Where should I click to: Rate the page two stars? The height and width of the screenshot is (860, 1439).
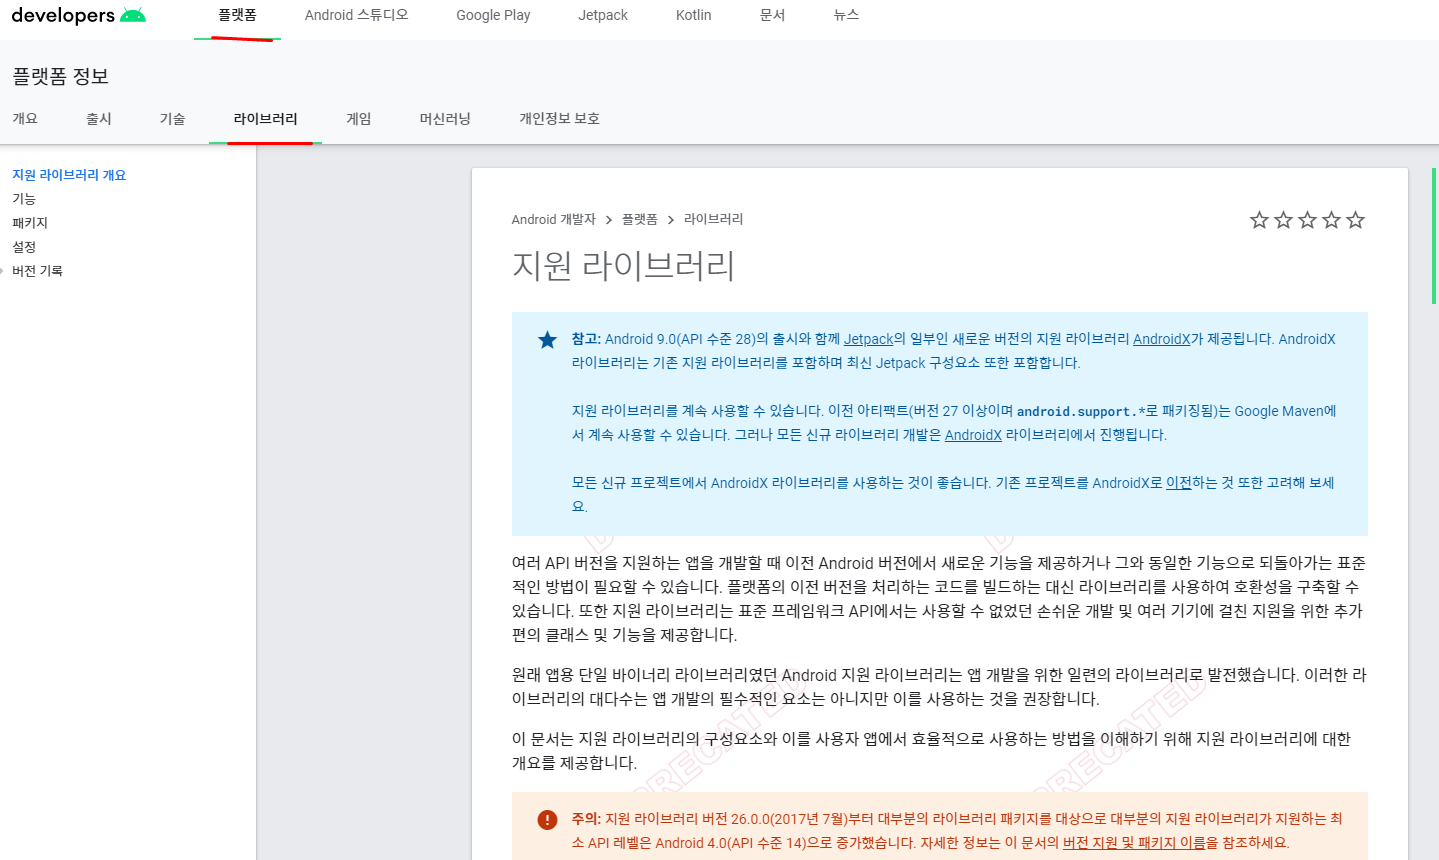click(x=1283, y=220)
